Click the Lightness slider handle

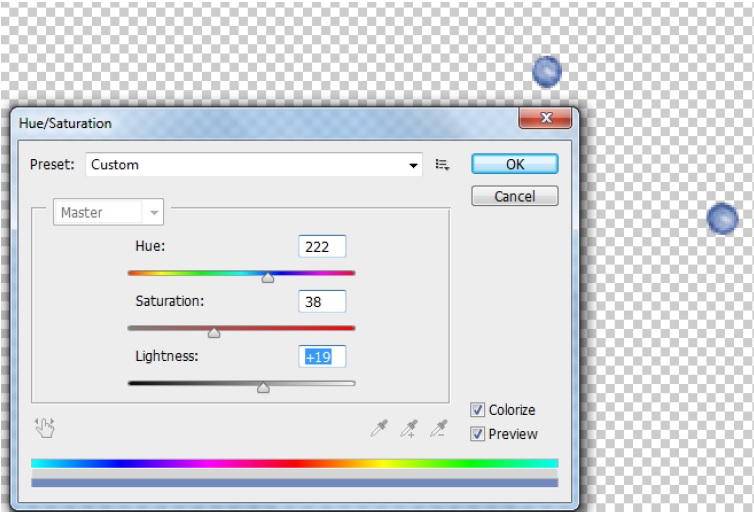point(263,388)
